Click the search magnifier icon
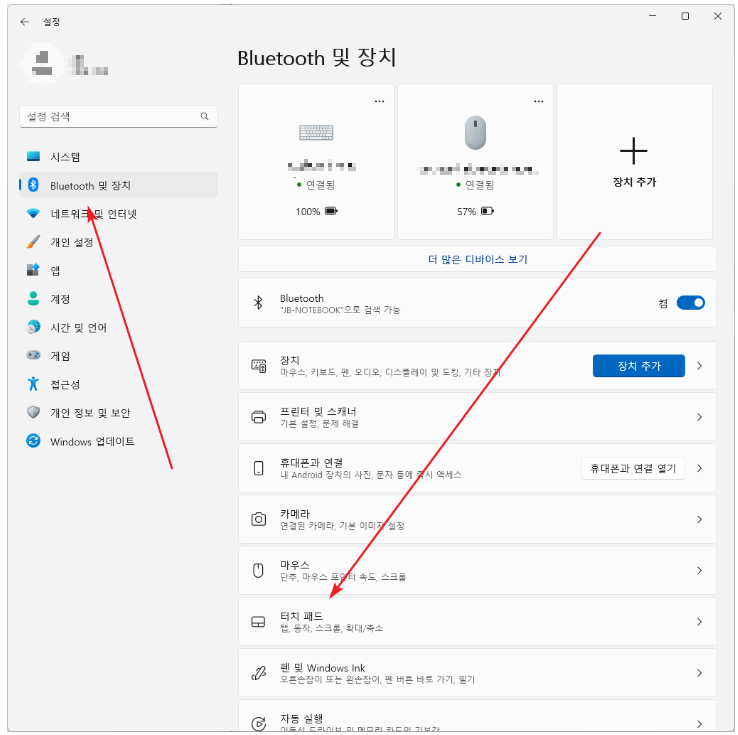 coord(204,116)
